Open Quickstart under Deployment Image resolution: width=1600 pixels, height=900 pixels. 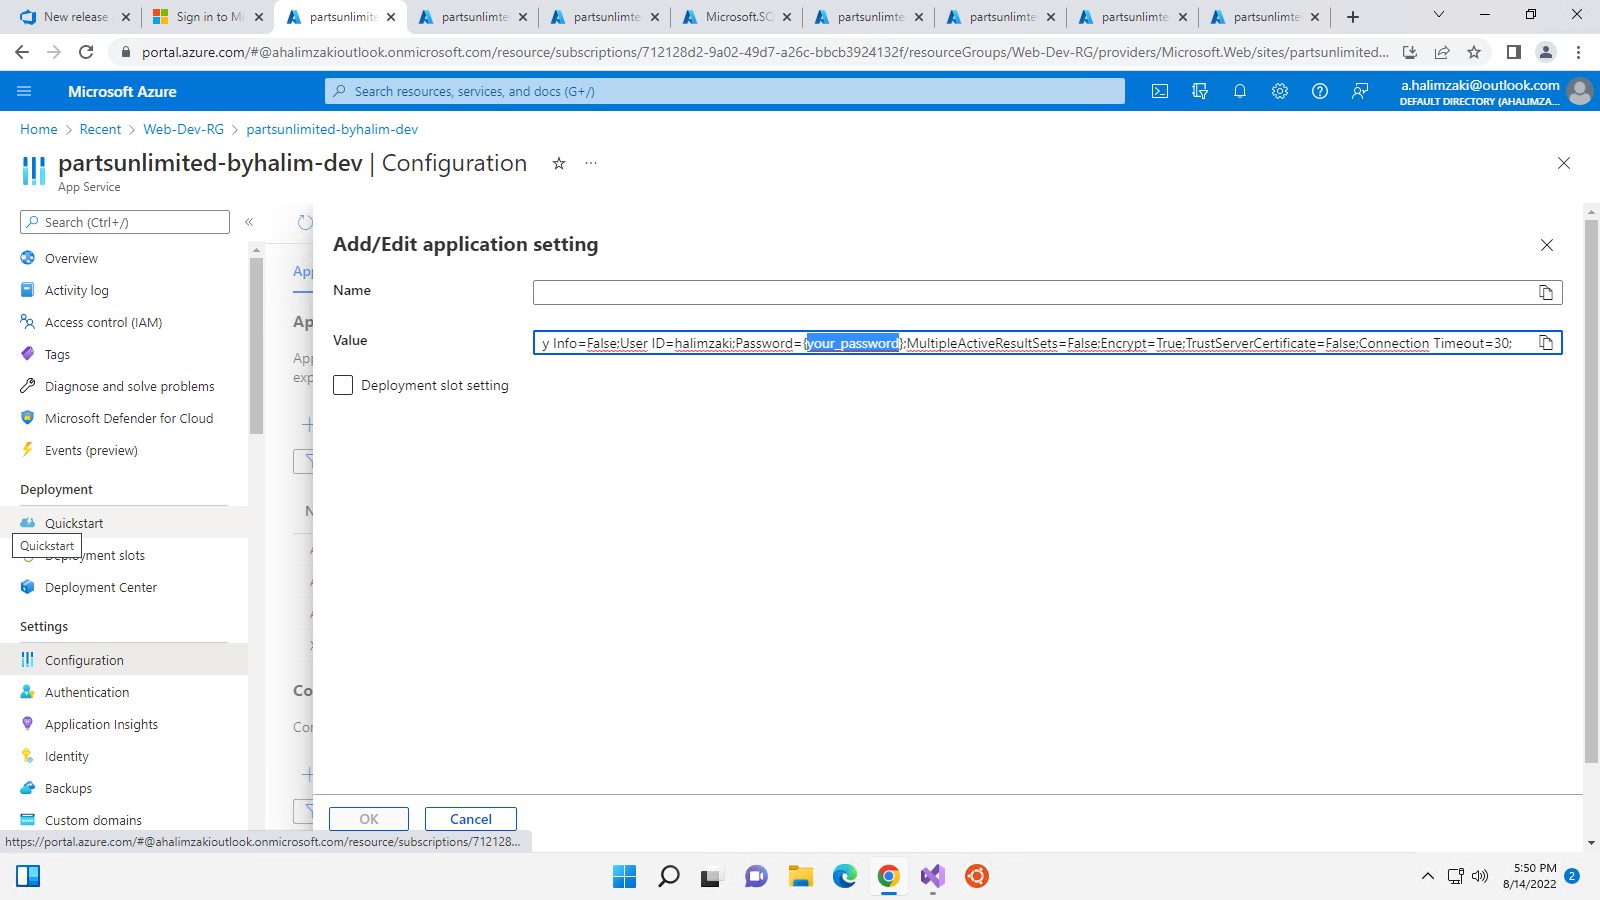click(x=74, y=523)
